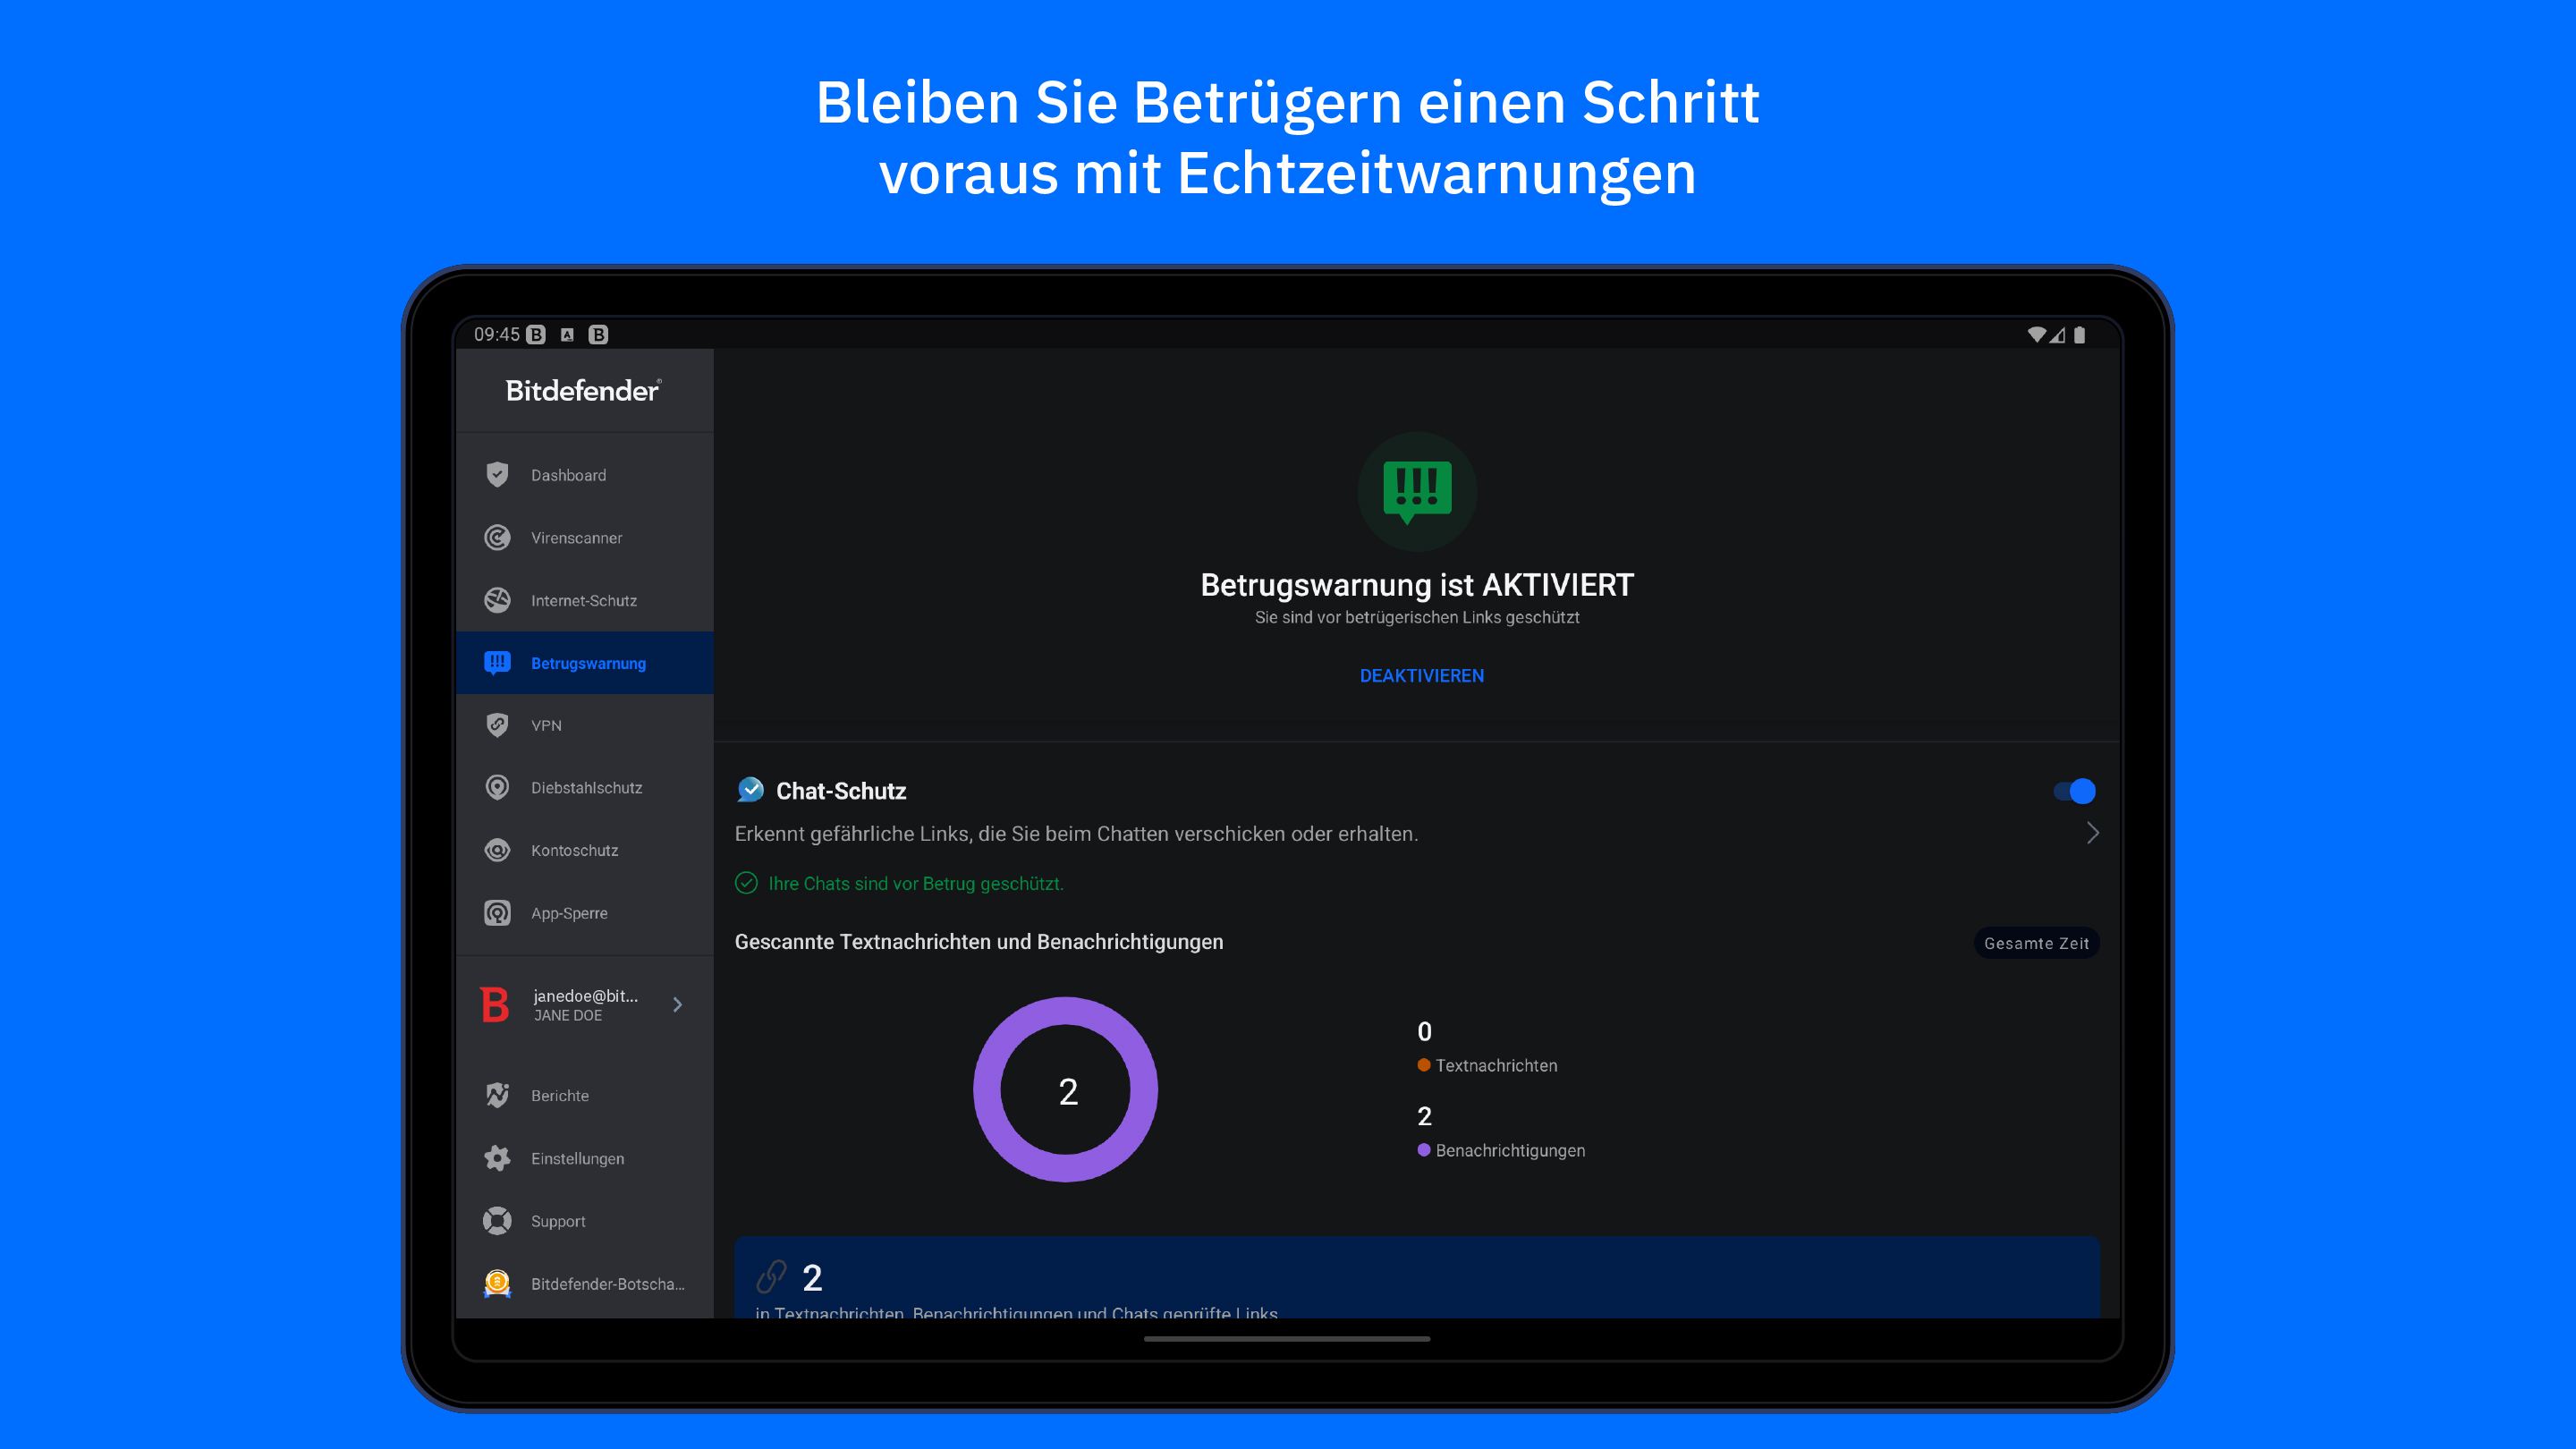Expand account details chevron next to janedoe
This screenshot has height=1449, width=2576.
click(678, 1004)
